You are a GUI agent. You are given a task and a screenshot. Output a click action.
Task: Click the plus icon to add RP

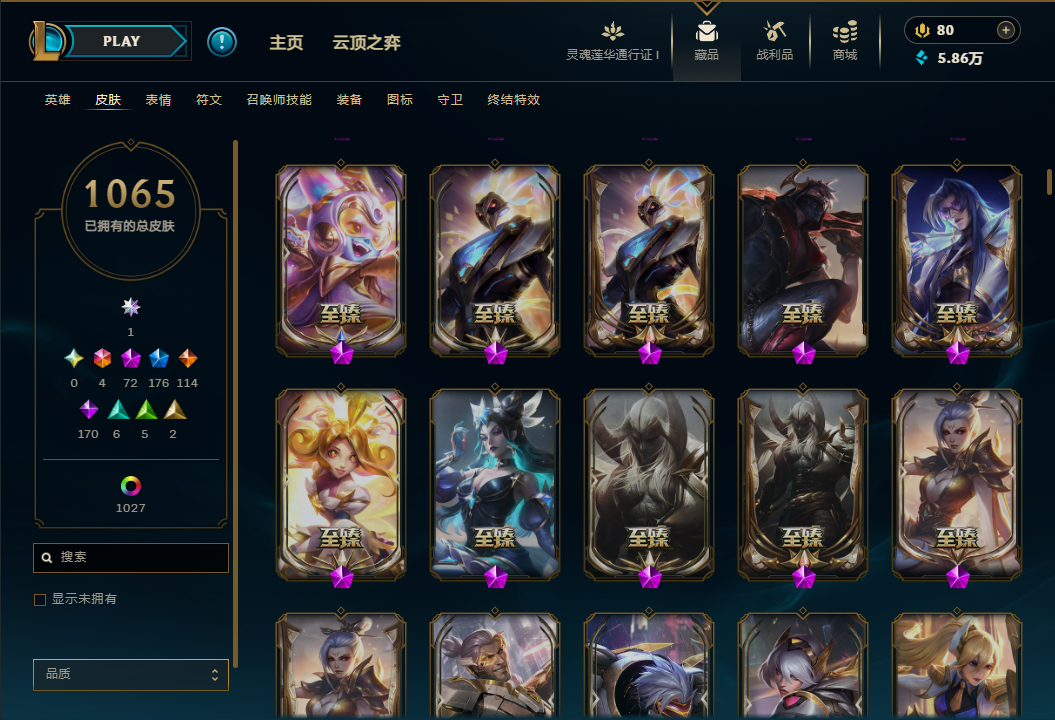point(1005,30)
